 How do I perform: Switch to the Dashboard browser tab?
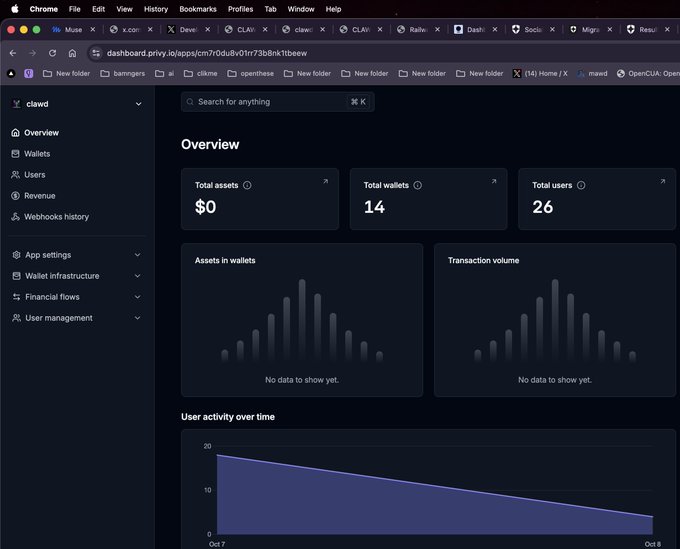tap(471, 29)
